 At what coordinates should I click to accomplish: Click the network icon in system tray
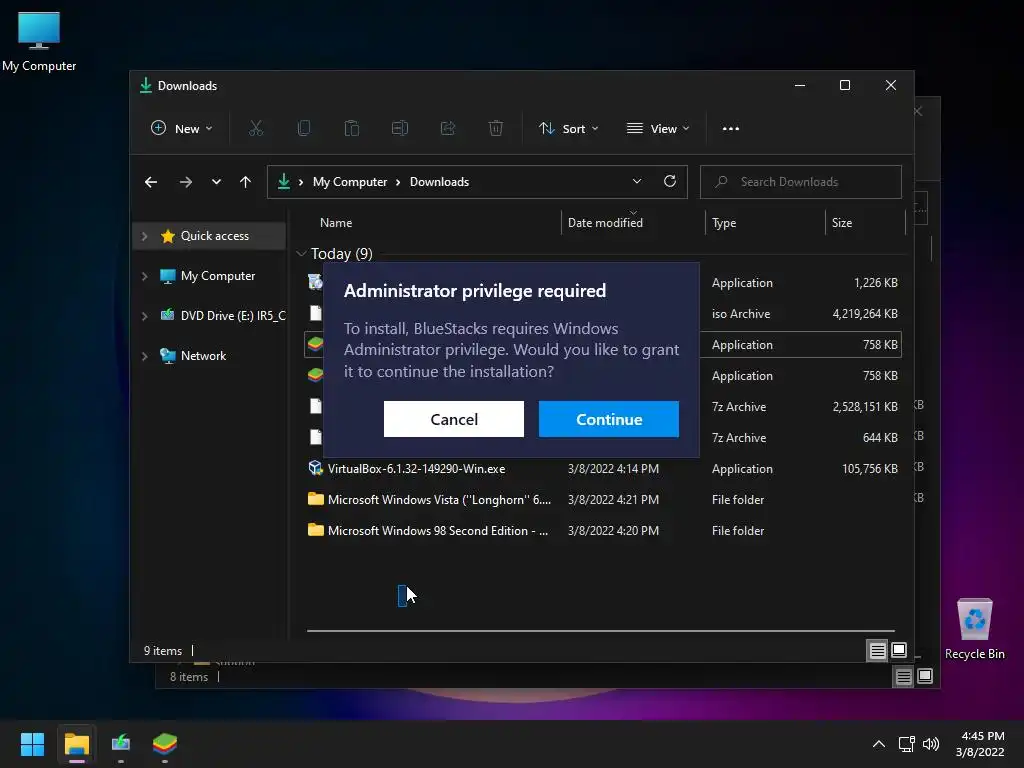tap(906, 744)
